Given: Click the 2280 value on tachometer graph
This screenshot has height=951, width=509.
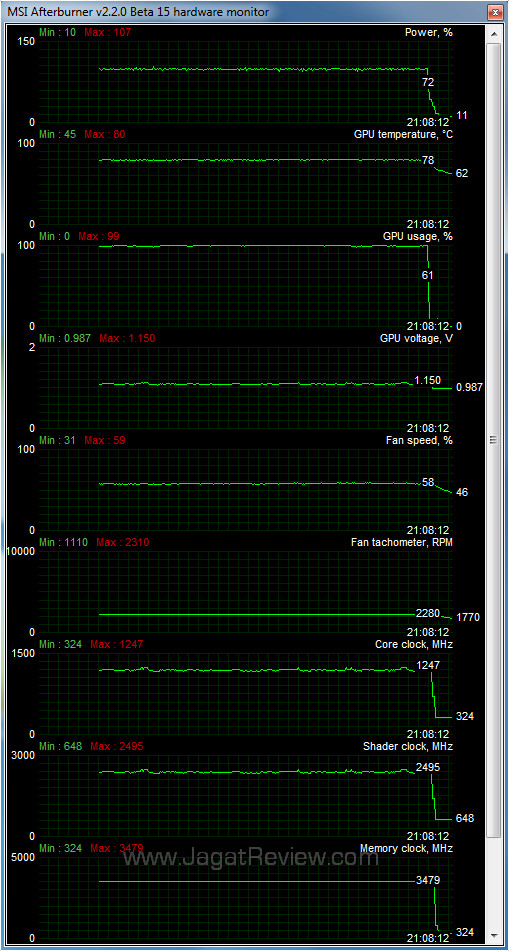Looking at the screenshot, I should [x=428, y=612].
